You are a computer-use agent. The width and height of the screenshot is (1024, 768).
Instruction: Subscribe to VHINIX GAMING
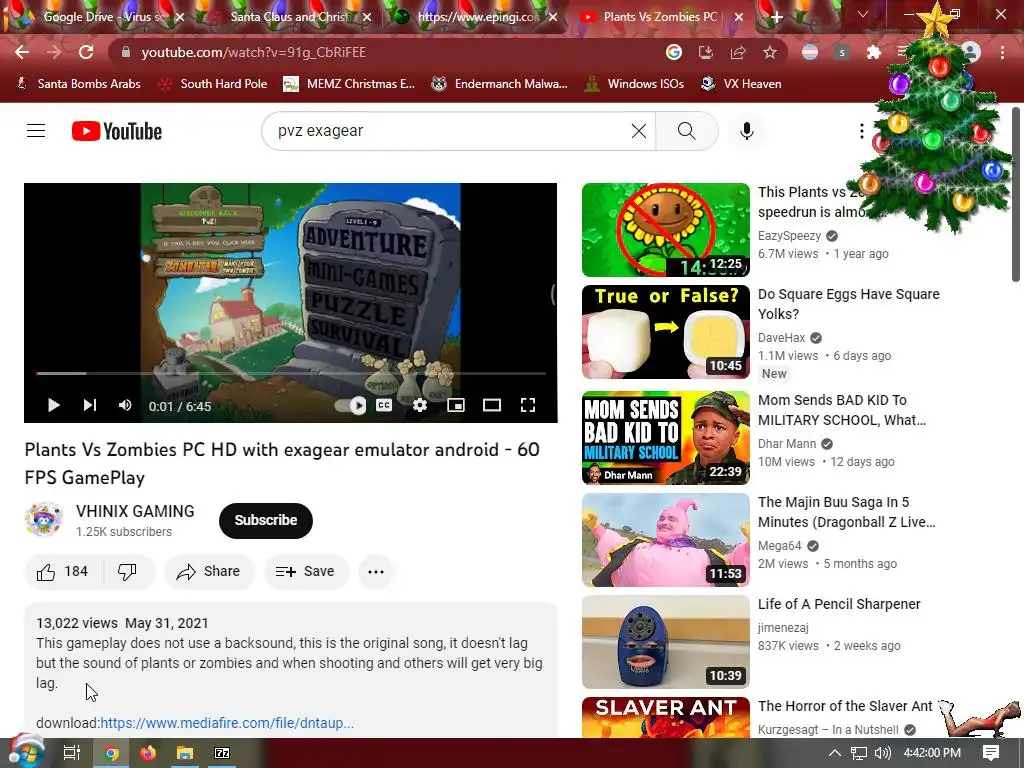click(x=266, y=520)
